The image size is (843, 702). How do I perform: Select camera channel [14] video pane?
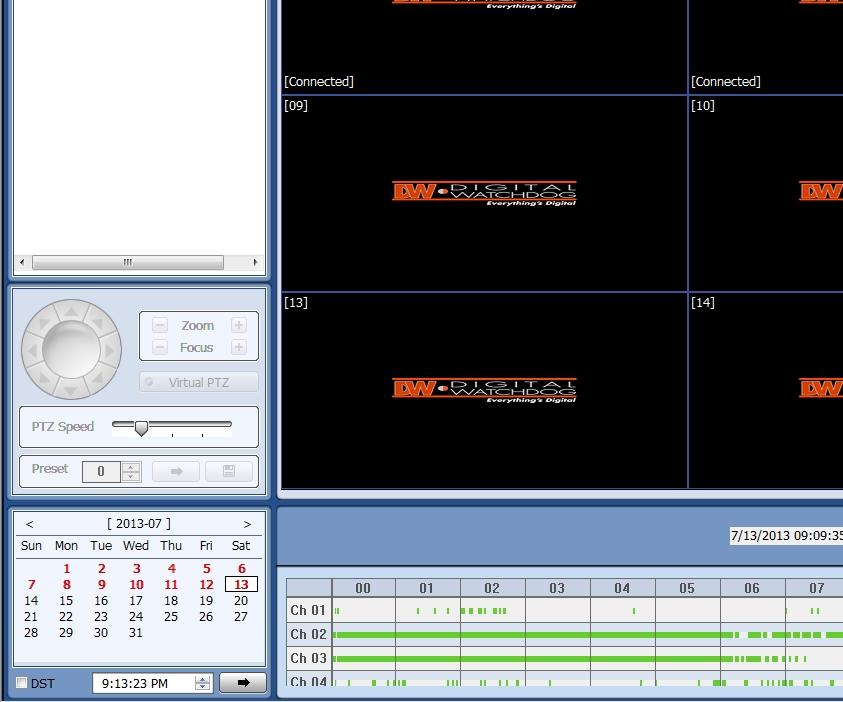tap(766, 391)
